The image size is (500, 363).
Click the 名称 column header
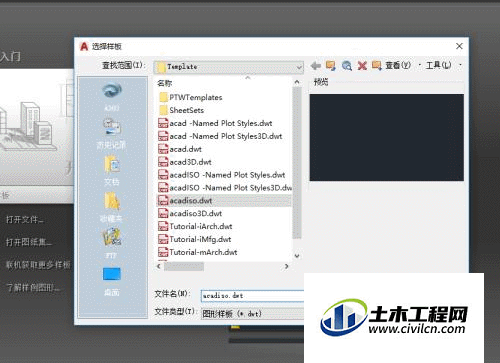(x=165, y=83)
